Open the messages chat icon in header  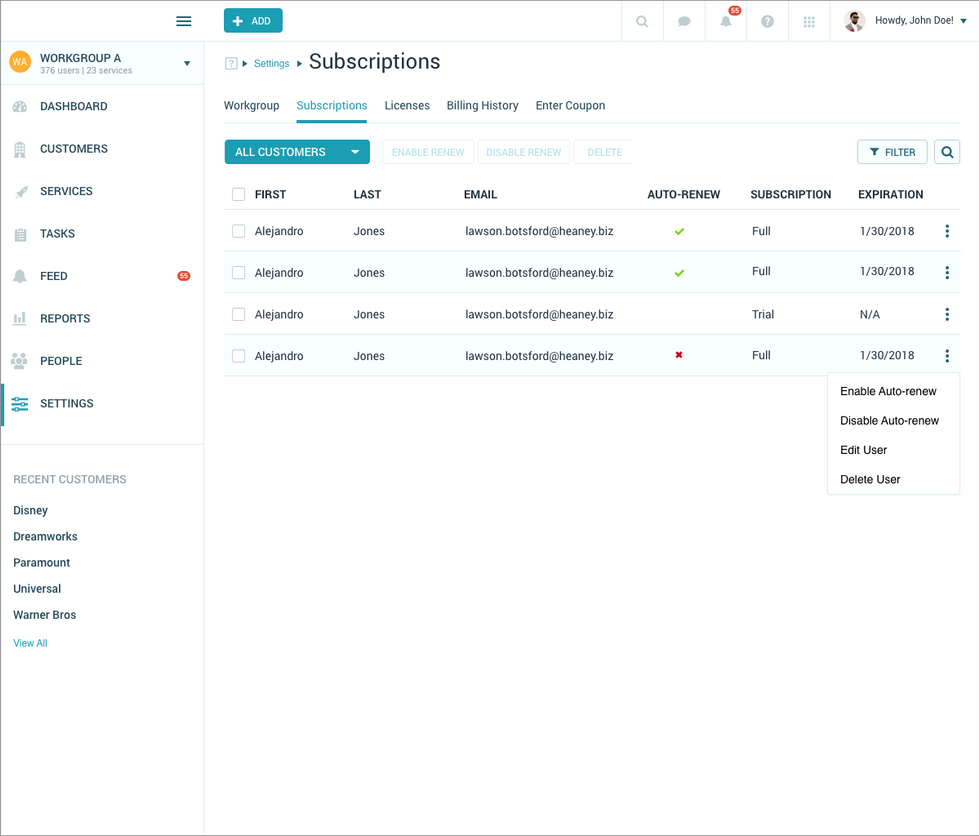[684, 21]
